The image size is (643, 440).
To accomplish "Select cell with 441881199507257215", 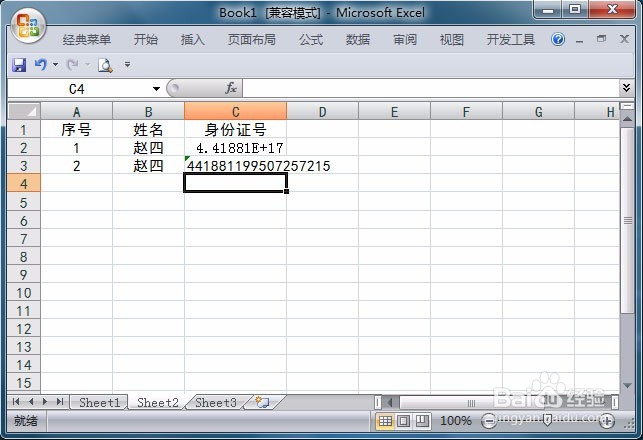I will click(235, 166).
